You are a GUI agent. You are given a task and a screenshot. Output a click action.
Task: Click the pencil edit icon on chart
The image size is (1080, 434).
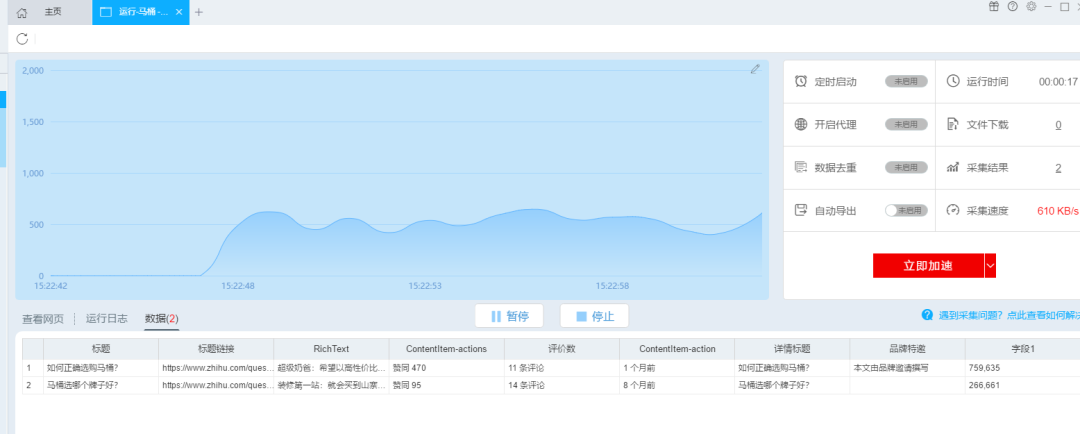click(x=755, y=69)
